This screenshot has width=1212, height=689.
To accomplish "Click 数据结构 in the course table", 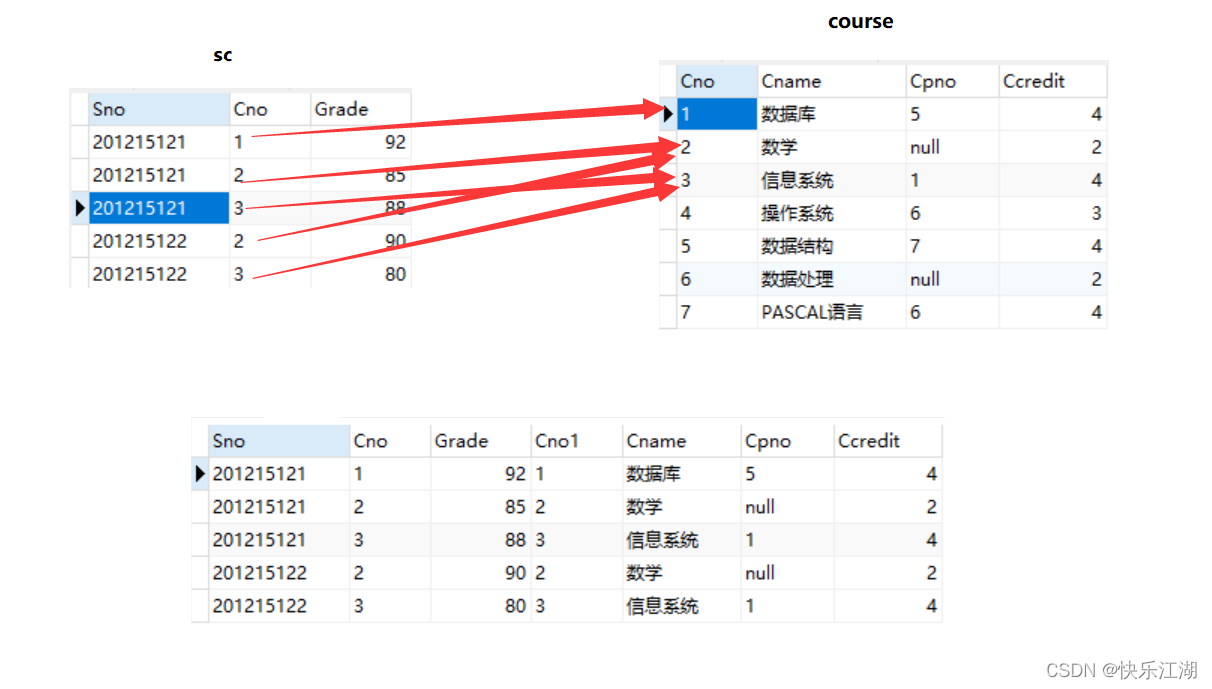I will 832,246.
